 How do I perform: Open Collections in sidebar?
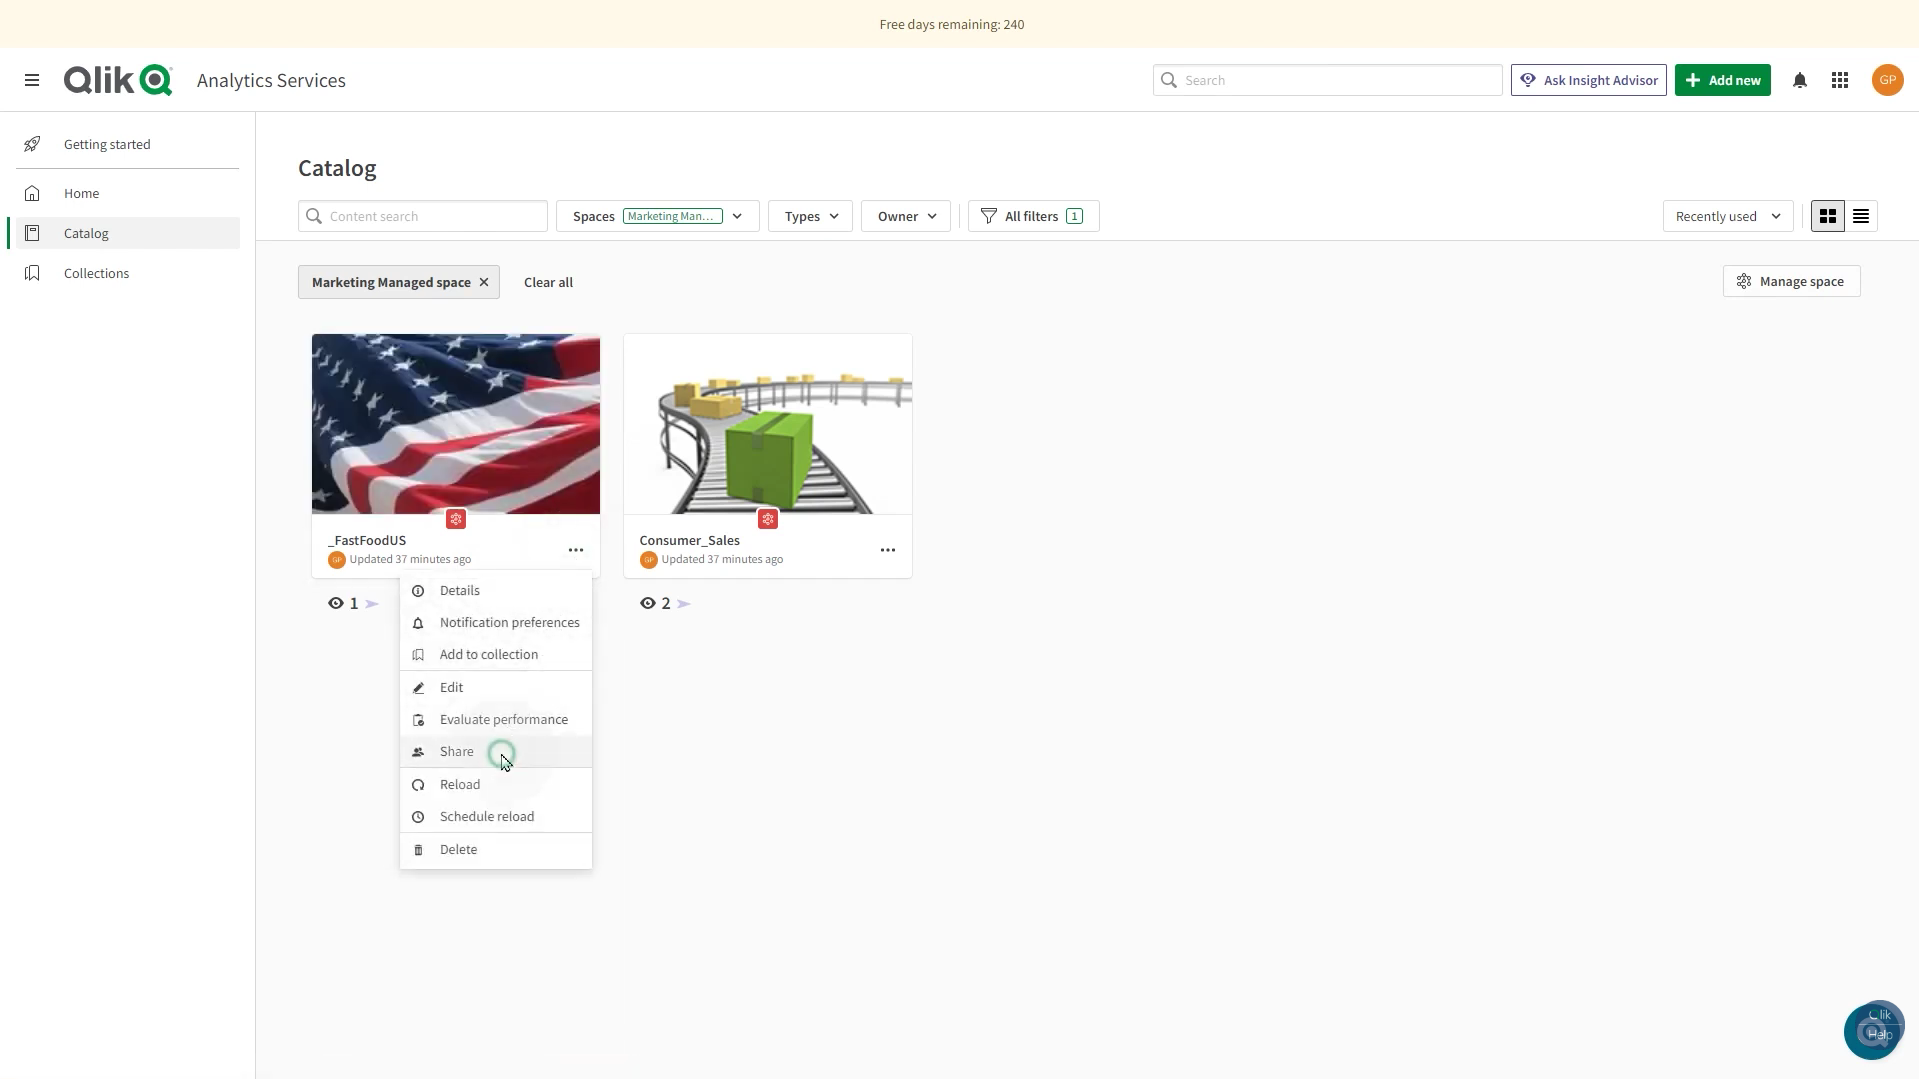pos(128,273)
